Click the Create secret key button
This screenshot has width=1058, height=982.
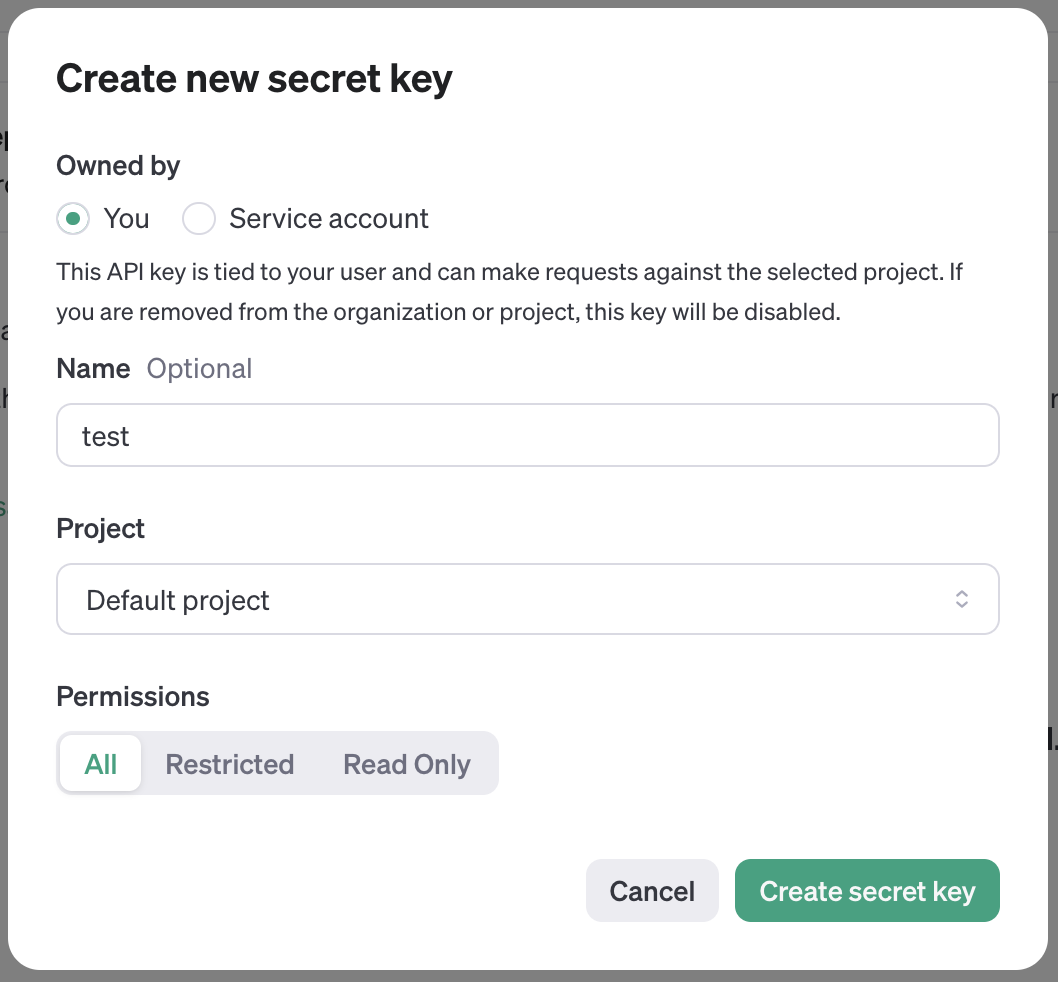(866, 890)
